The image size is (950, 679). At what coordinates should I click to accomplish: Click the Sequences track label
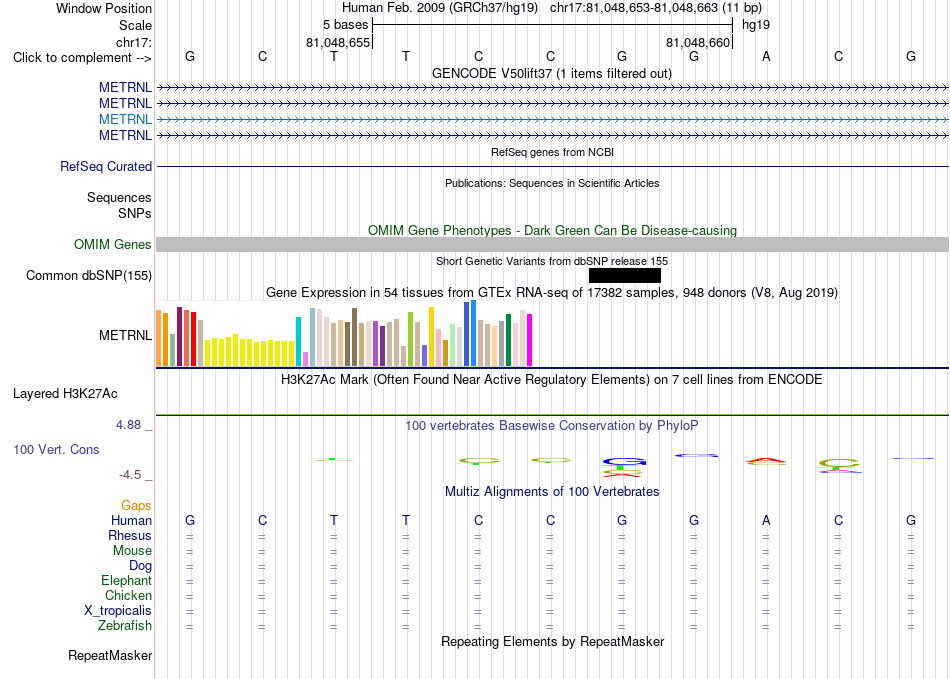point(119,197)
